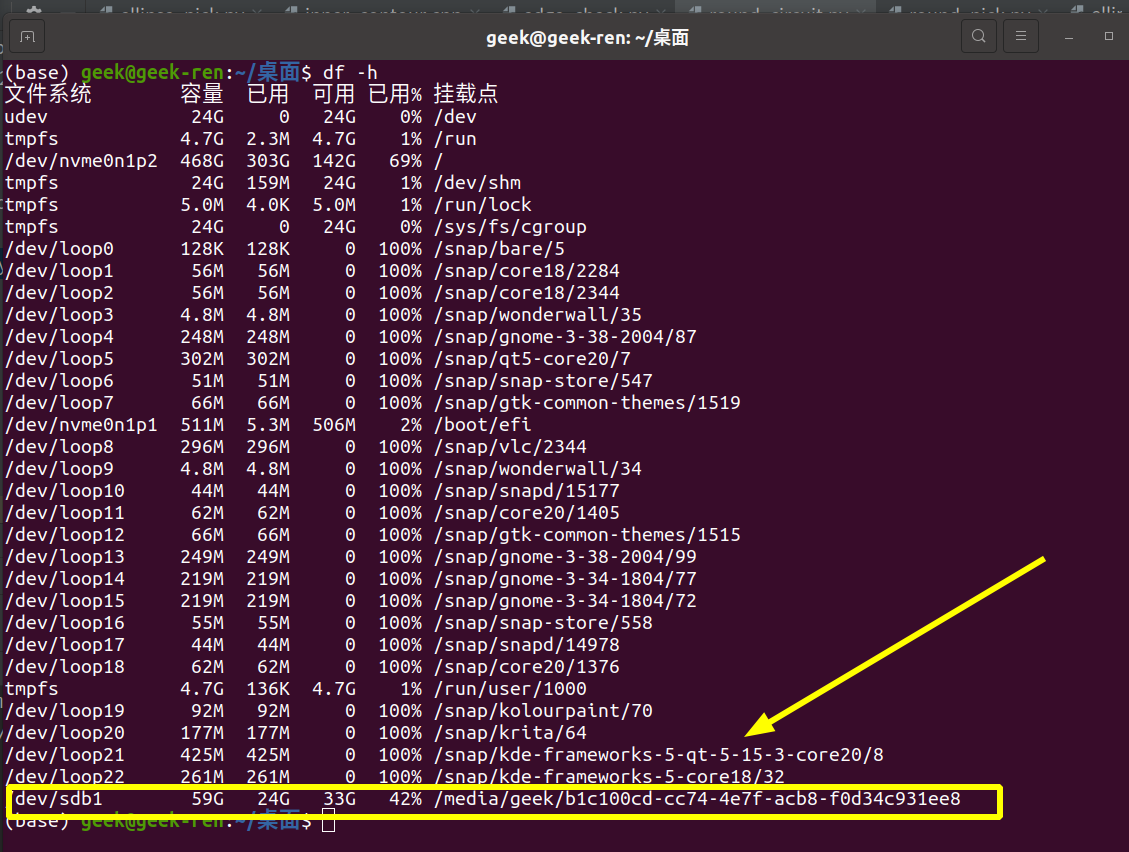1129x852 pixels.
Task: Click the /snap/core18/2344 mount point
Action: click(x=526, y=292)
